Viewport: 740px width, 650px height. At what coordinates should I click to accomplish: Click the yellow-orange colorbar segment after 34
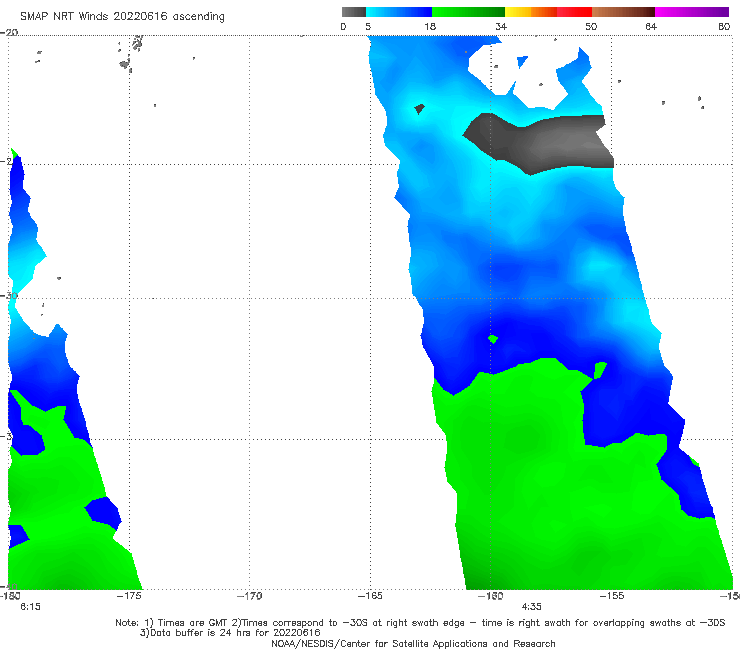tap(531, 12)
